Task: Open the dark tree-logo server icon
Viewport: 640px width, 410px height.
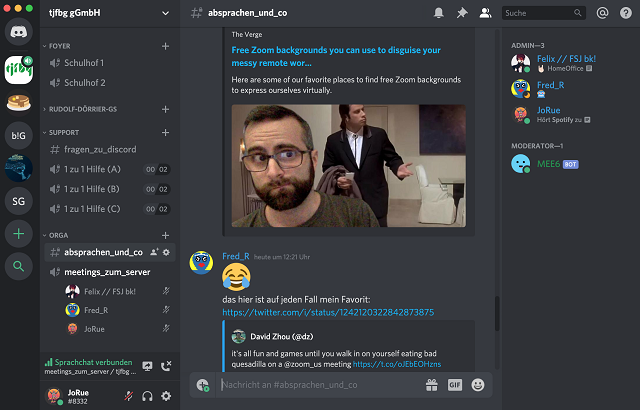Action: pos(19,168)
